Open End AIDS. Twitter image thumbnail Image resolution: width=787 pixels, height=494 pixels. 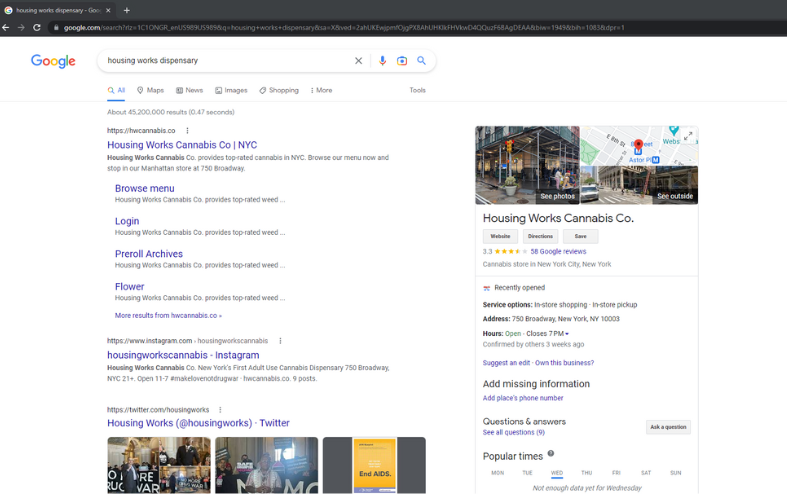374,465
